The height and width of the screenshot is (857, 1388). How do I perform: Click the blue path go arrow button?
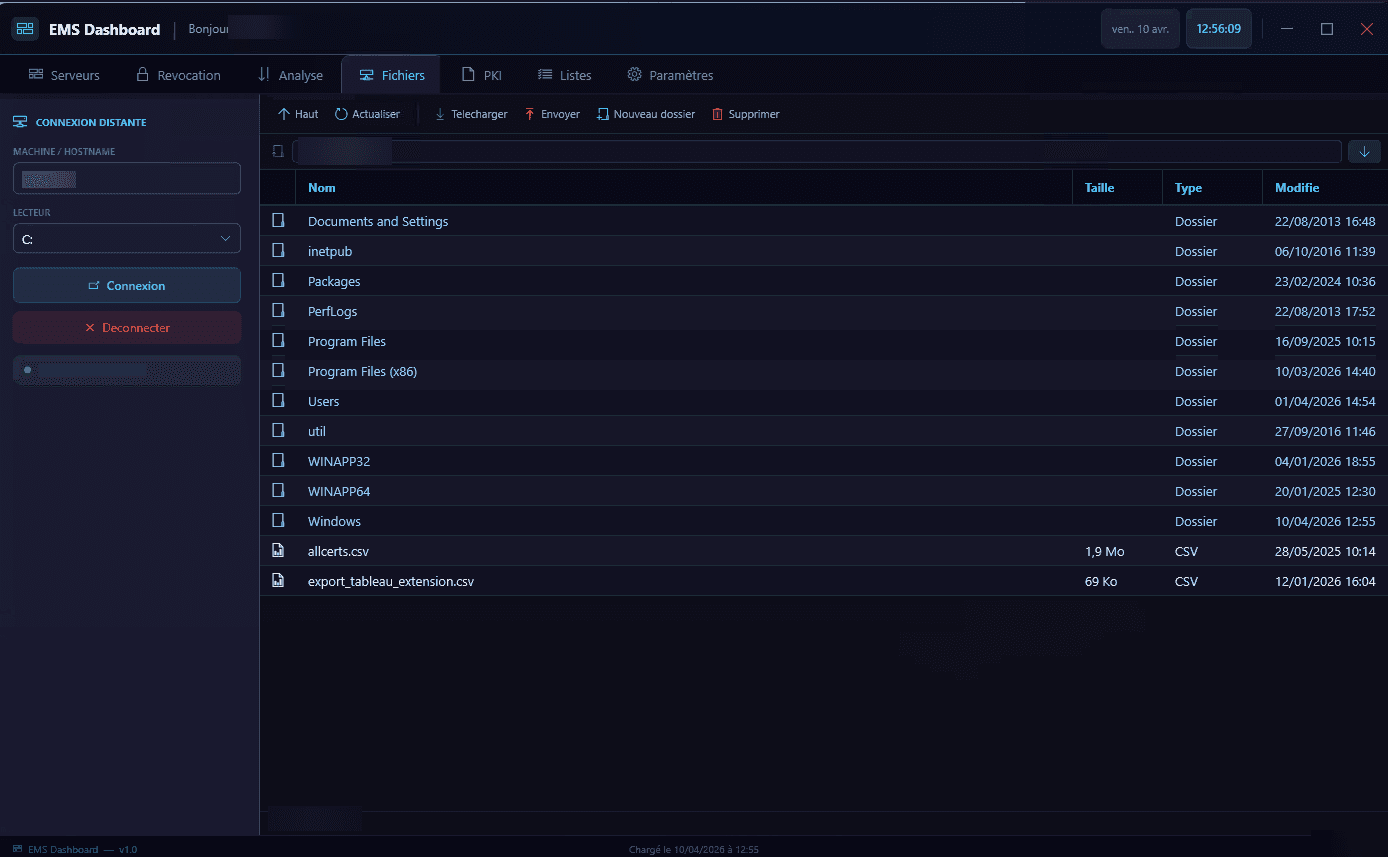[1364, 151]
